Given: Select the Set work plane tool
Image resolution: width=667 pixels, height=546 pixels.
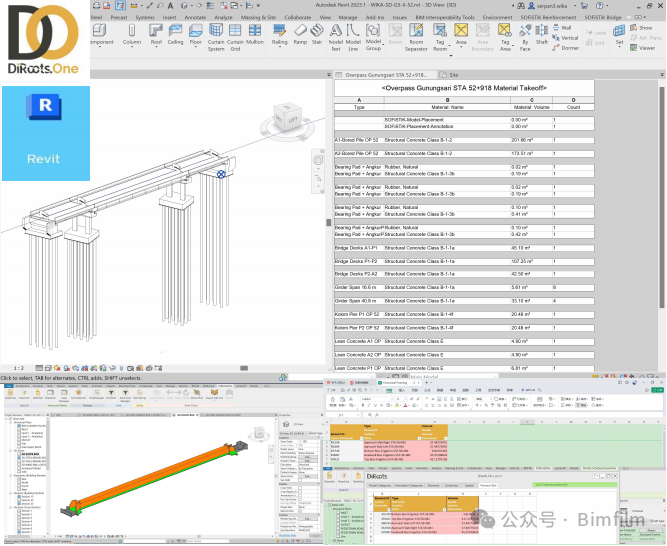Looking at the screenshot, I should point(619,34).
